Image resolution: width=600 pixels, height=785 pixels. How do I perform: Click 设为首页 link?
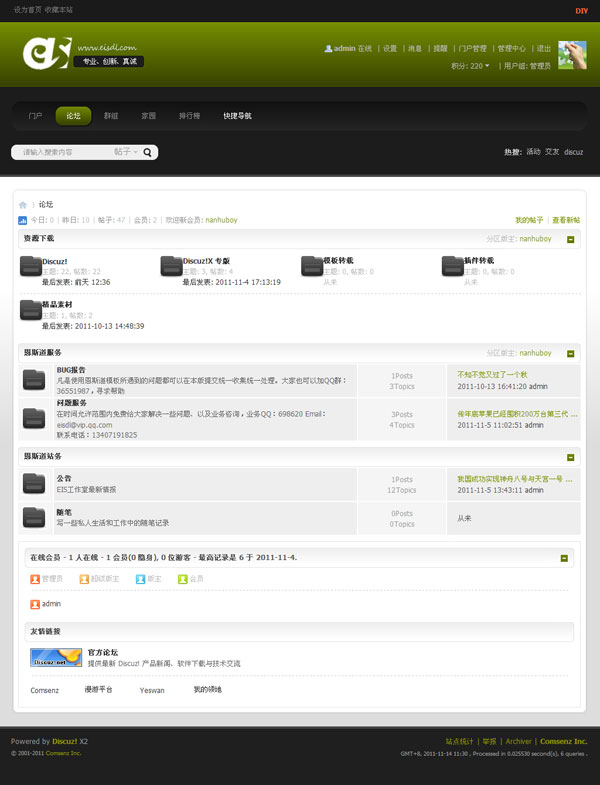[28, 10]
